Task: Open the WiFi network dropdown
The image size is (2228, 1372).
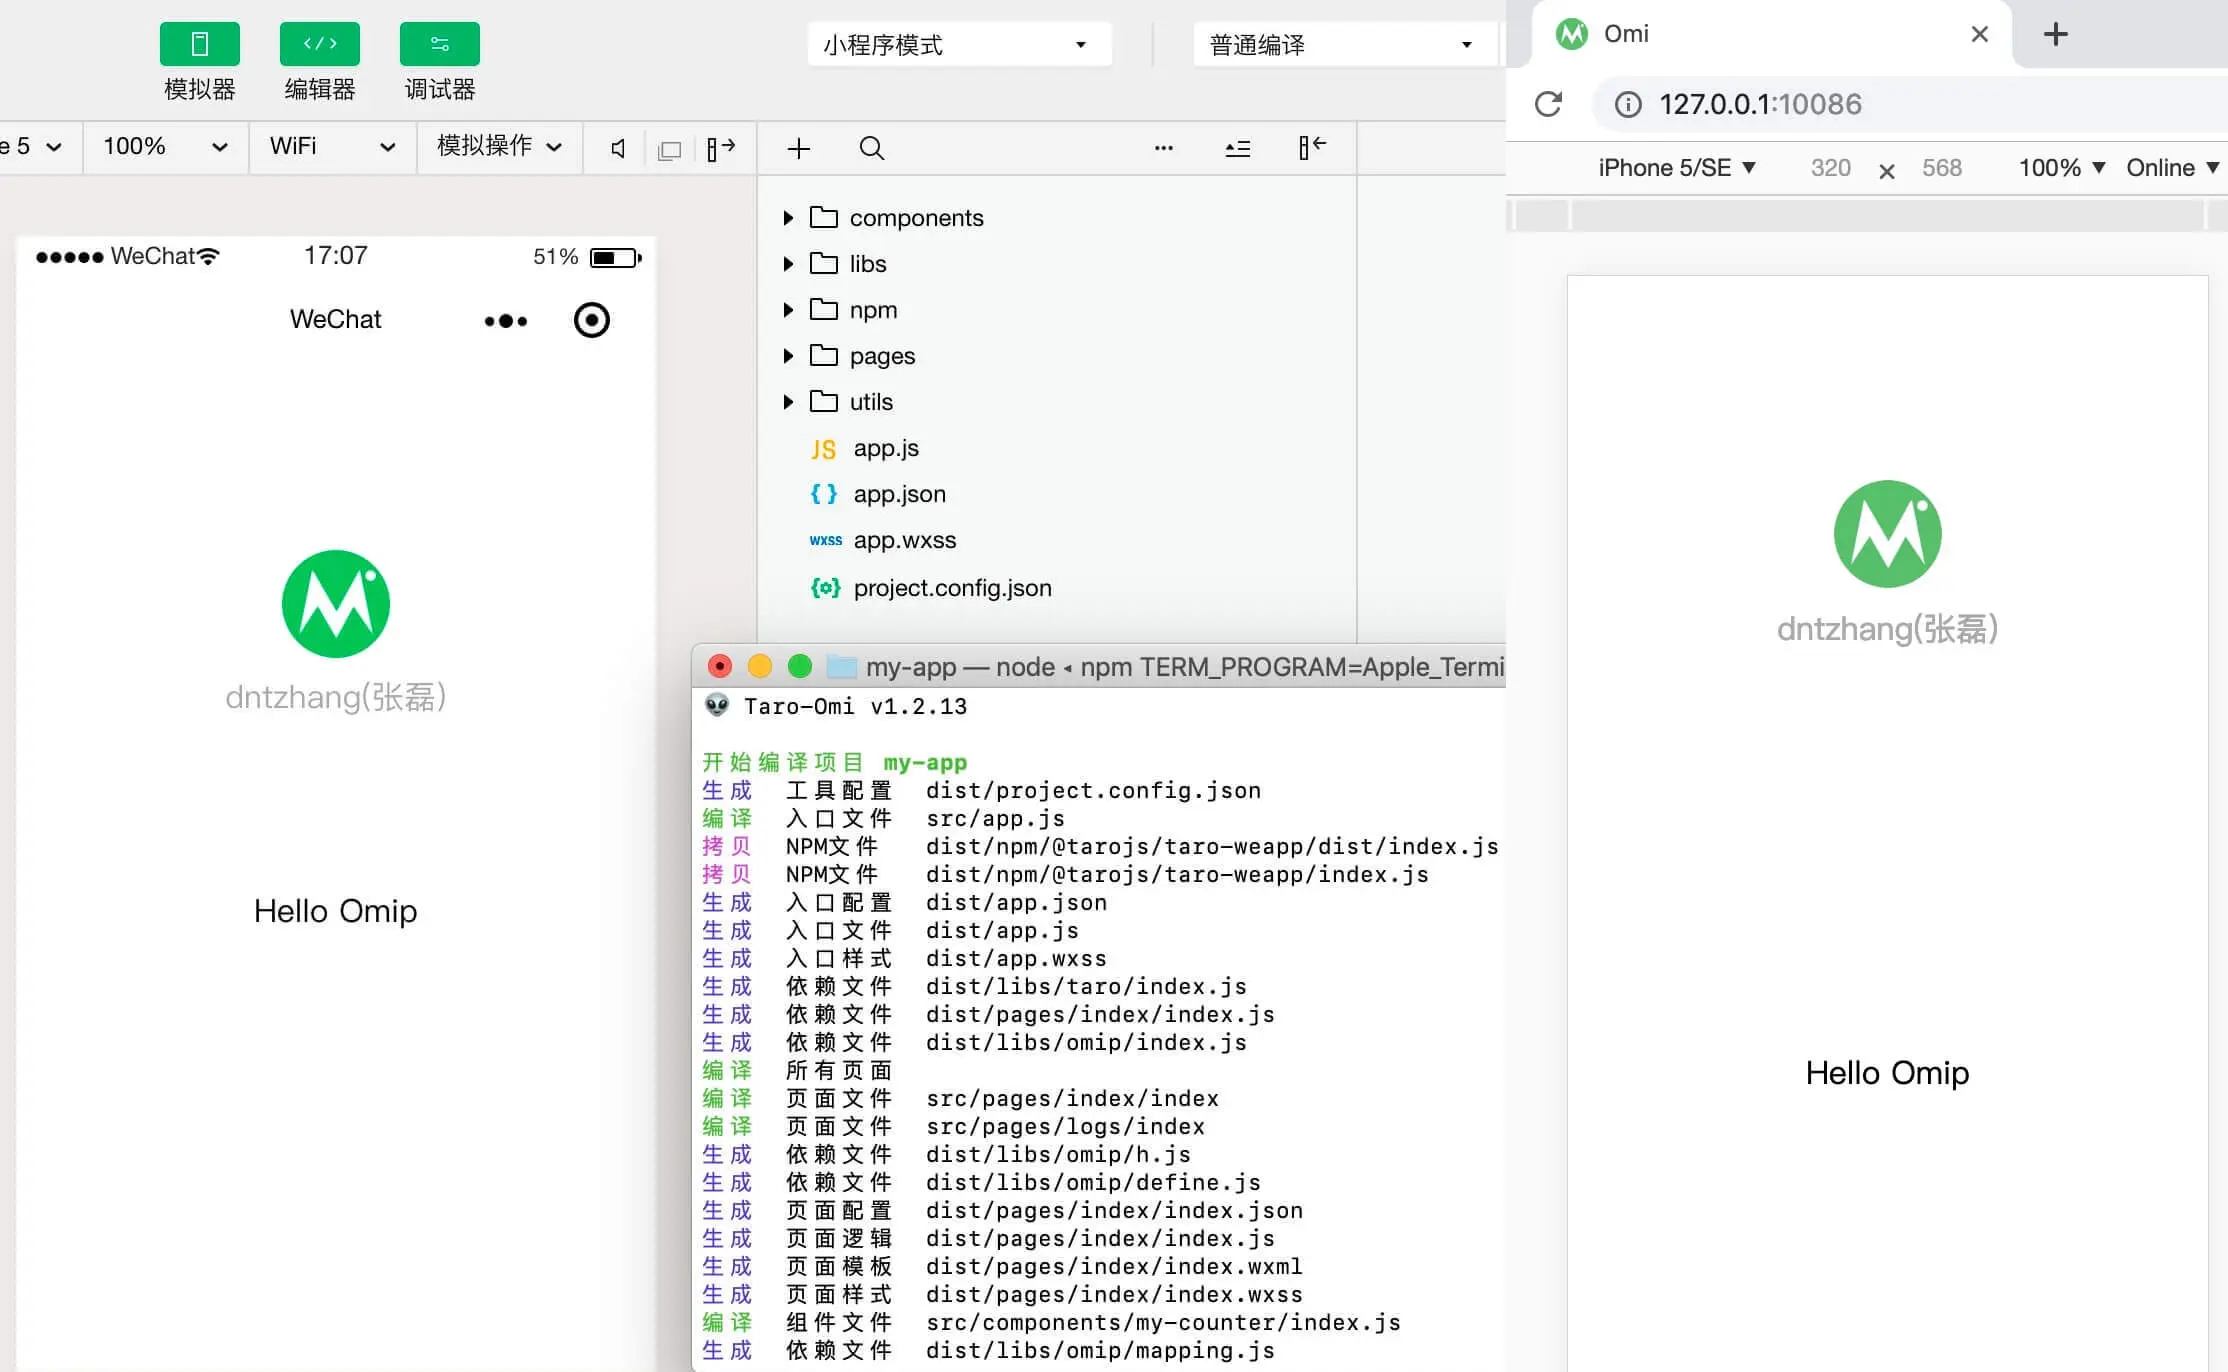Action: tap(331, 147)
